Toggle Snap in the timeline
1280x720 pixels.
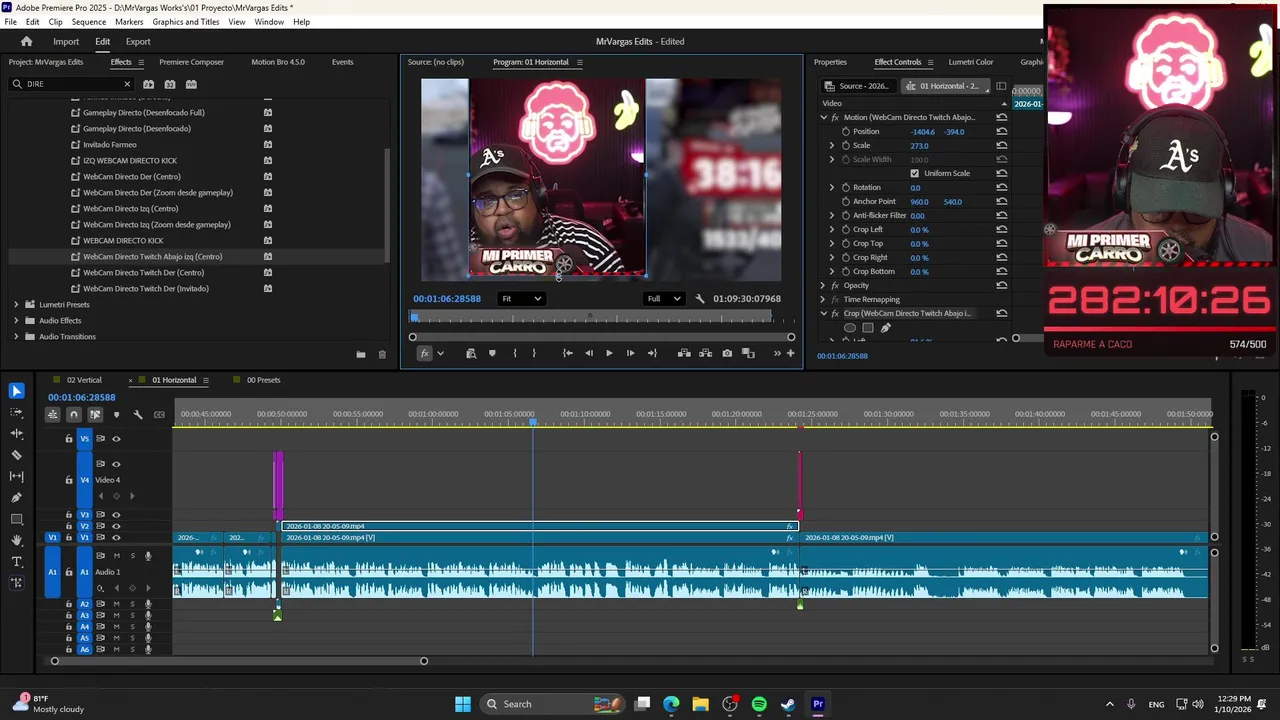point(73,414)
